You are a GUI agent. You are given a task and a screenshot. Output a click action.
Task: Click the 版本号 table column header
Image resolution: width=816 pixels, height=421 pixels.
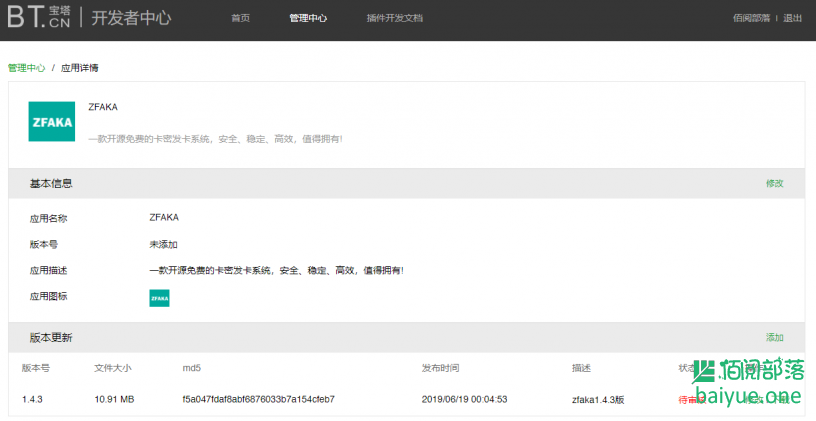pos(36,368)
